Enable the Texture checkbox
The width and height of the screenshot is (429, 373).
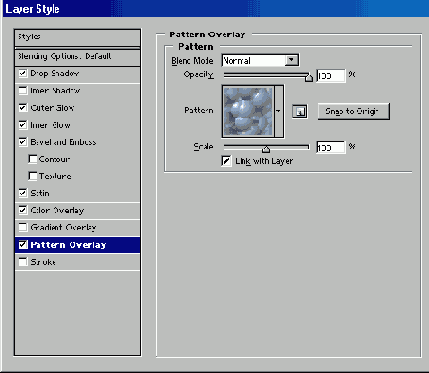(x=33, y=176)
